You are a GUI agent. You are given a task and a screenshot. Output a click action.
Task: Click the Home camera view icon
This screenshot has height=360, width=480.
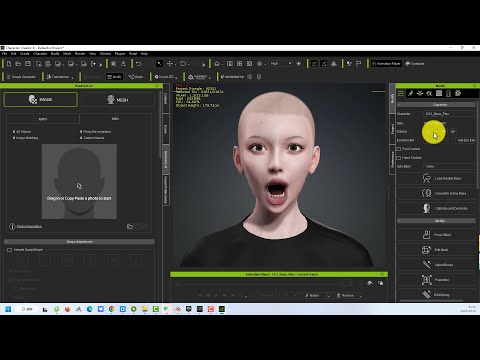[217, 63]
